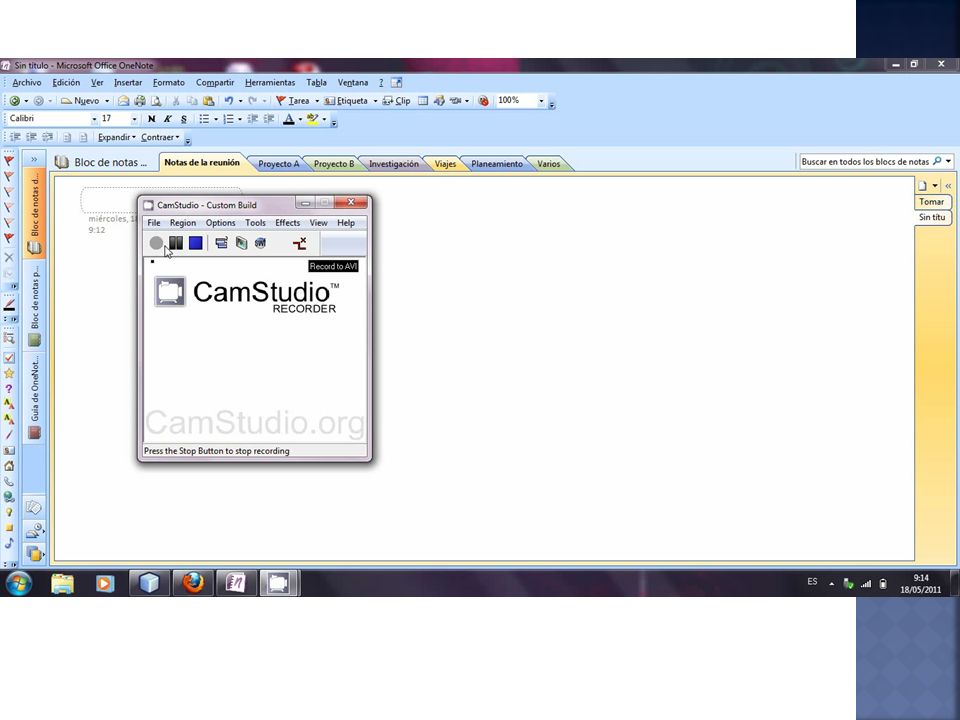960x720 pixels.
Task: Click the question mark tag in left toolbar
Action: coord(9,388)
